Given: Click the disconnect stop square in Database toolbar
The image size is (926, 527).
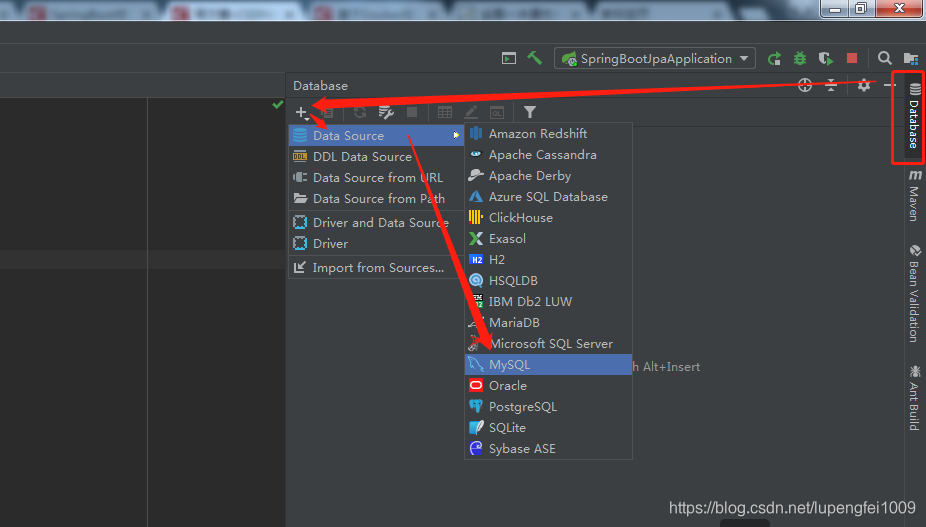Looking at the screenshot, I should (x=412, y=112).
